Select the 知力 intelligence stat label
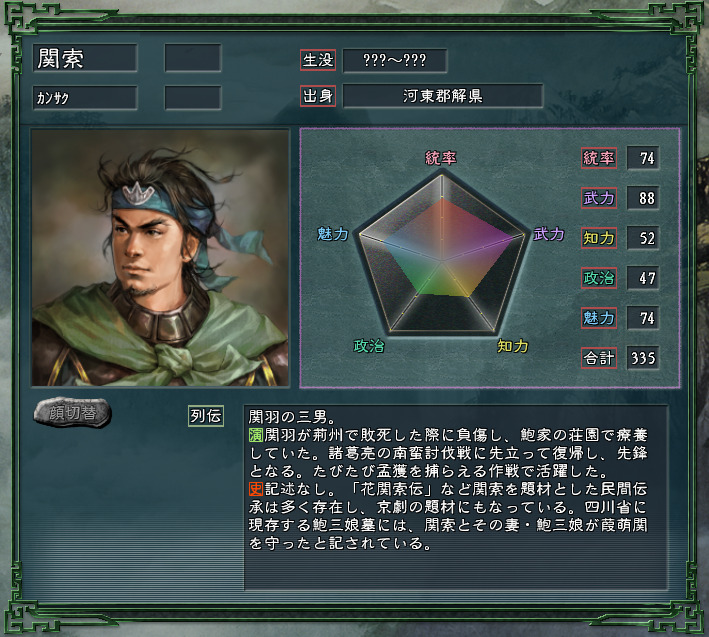Image resolution: width=709 pixels, height=637 pixels. click(x=599, y=238)
